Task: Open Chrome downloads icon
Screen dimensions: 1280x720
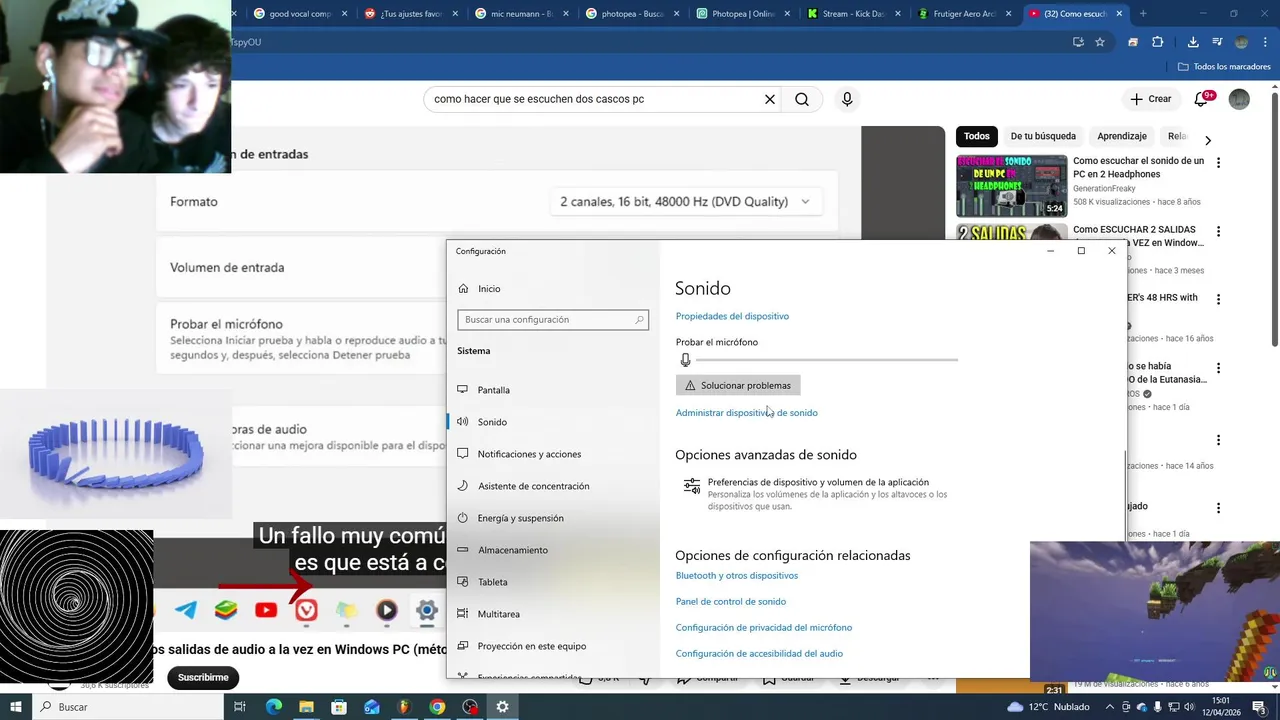Action: [x=1193, y=42]
